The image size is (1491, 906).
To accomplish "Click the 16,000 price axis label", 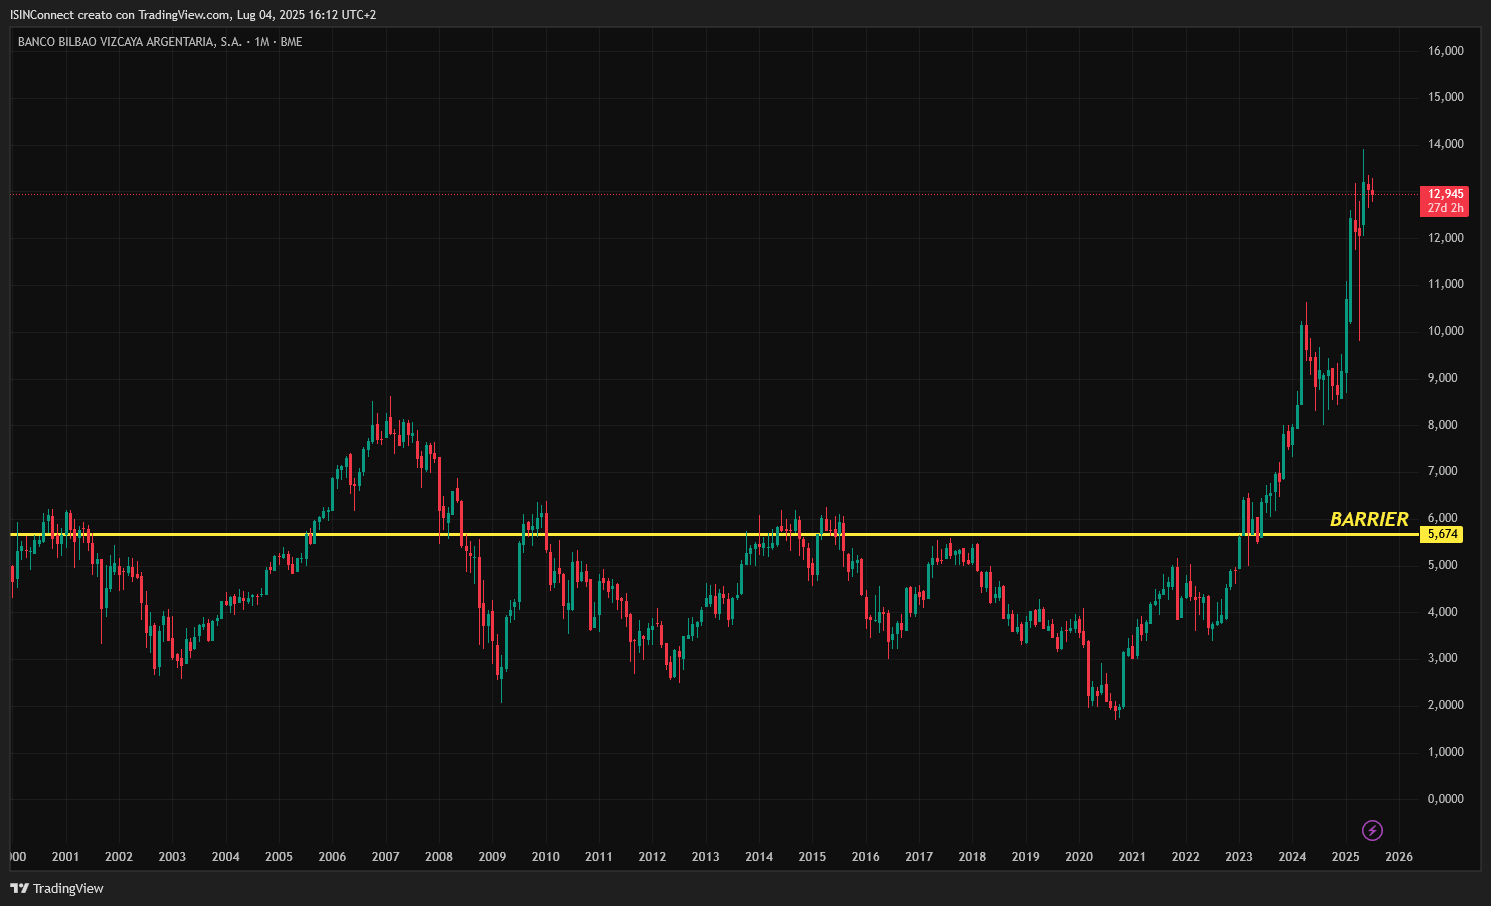I will (x=1446, y=51).
